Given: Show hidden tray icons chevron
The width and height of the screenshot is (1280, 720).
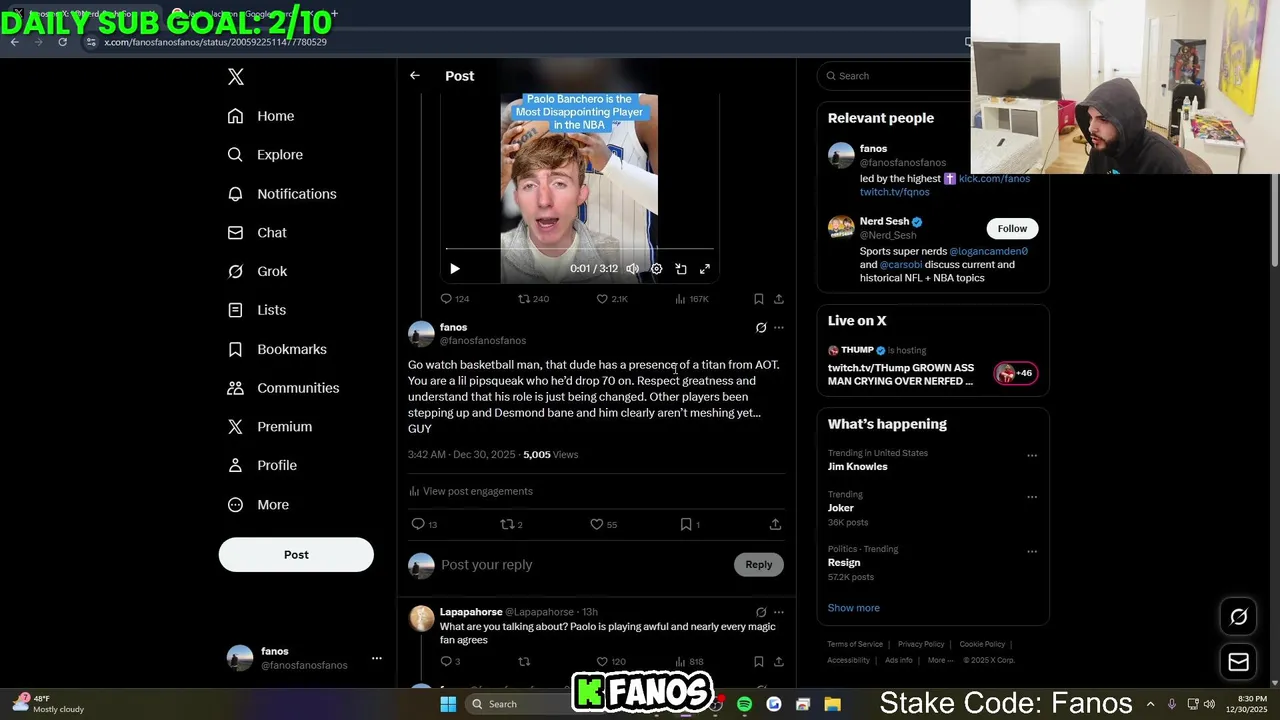Looking at the screenshot, I should pos(1150,704).
